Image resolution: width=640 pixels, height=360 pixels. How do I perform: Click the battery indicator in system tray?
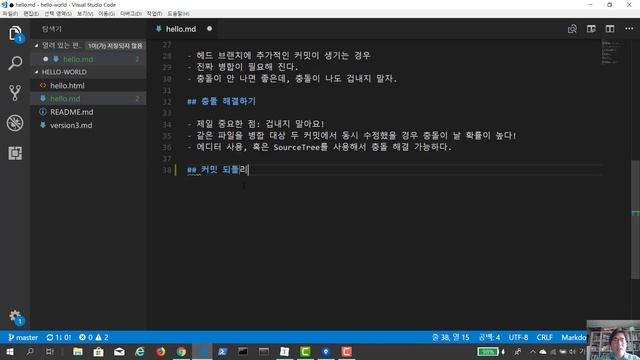coord(488,352)
